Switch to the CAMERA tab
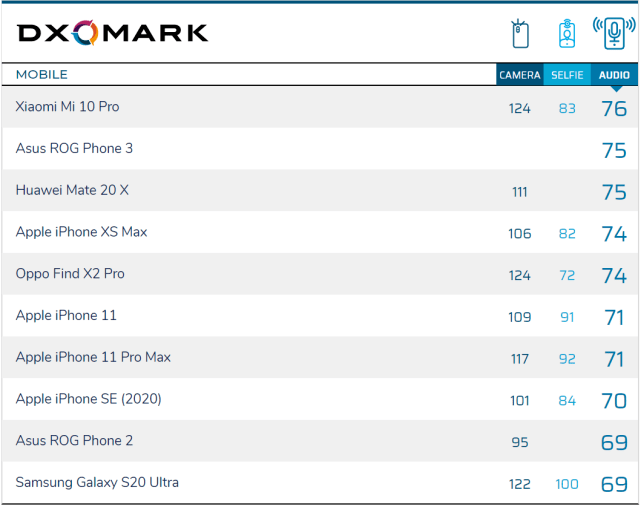Viewport: 641px width, 507px height. [x=520, y=75]
